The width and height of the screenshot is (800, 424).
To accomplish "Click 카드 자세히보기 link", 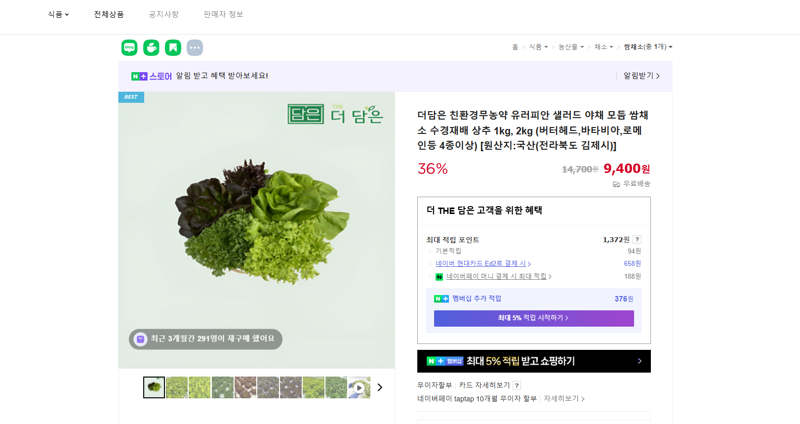I will tap(484, 385).
